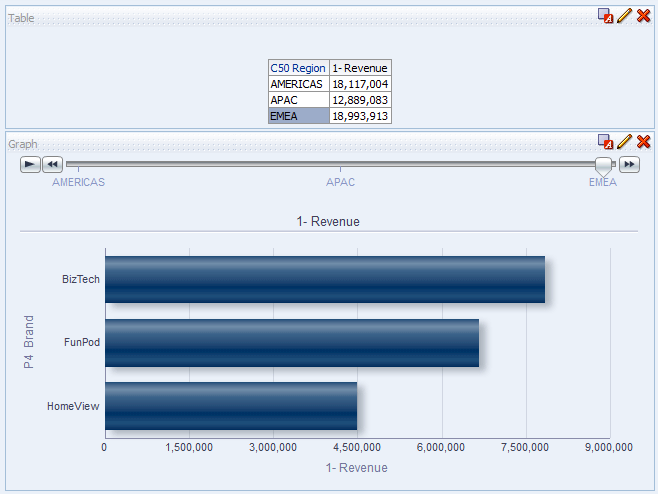Click the FunPod bar in graph
This screenshot has height=494, width=658.
click(x=291, y=343)
